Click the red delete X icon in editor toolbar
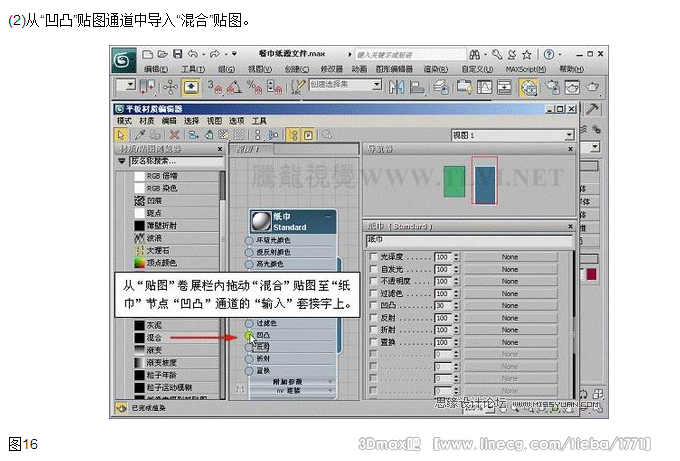 pyautogui.click(x=174, y=133)
